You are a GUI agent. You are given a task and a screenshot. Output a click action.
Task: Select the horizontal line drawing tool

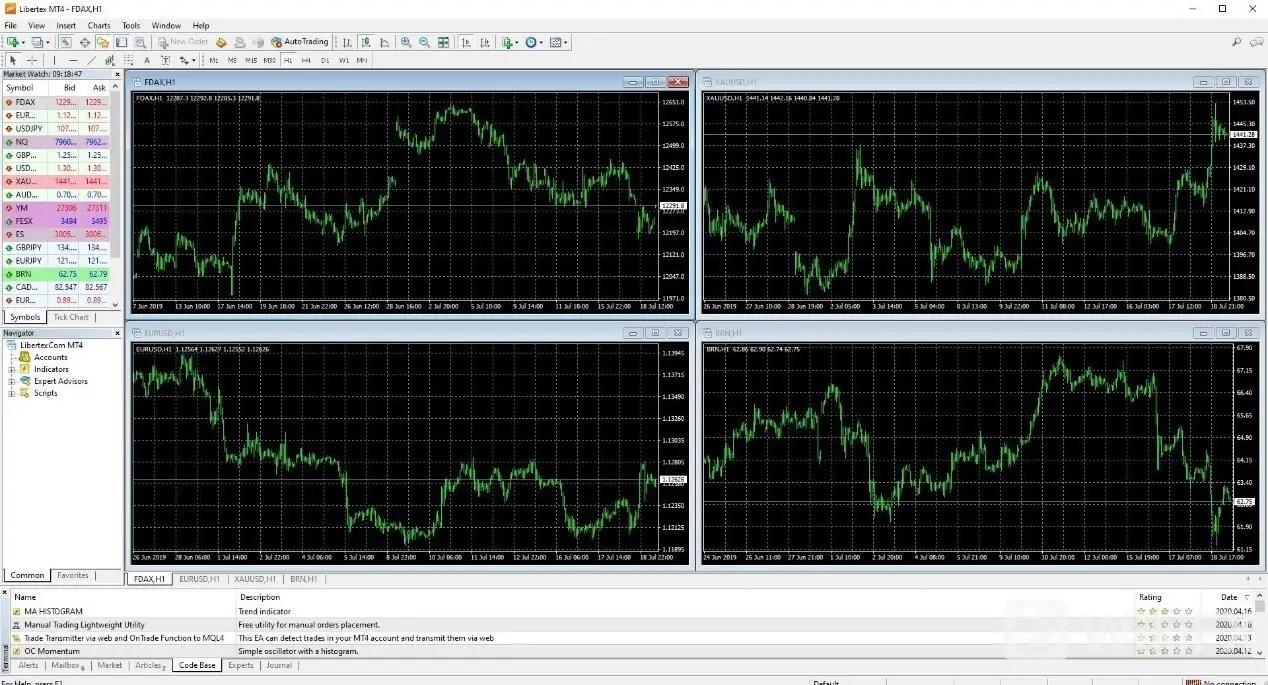(72, 61)
